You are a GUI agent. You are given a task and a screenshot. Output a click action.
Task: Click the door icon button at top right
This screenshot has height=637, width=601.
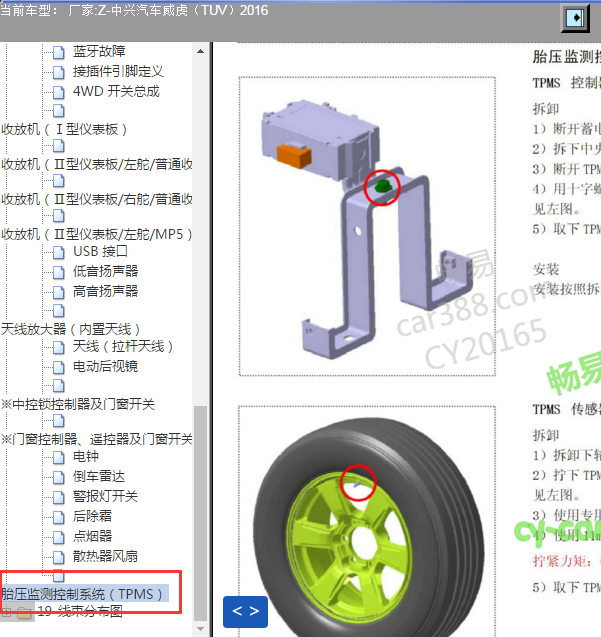click(x=574, y=19)
